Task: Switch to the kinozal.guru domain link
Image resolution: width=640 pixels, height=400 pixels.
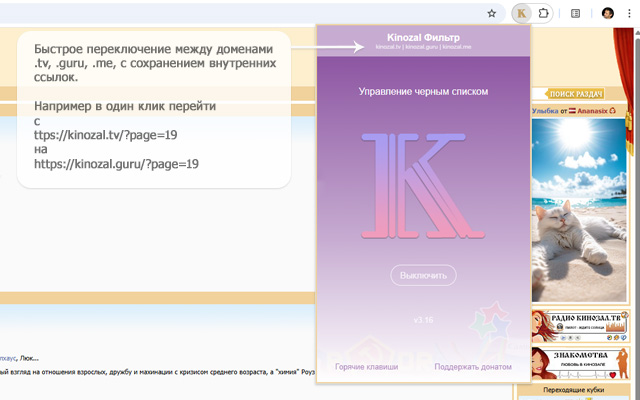Action: click(422, 47)
